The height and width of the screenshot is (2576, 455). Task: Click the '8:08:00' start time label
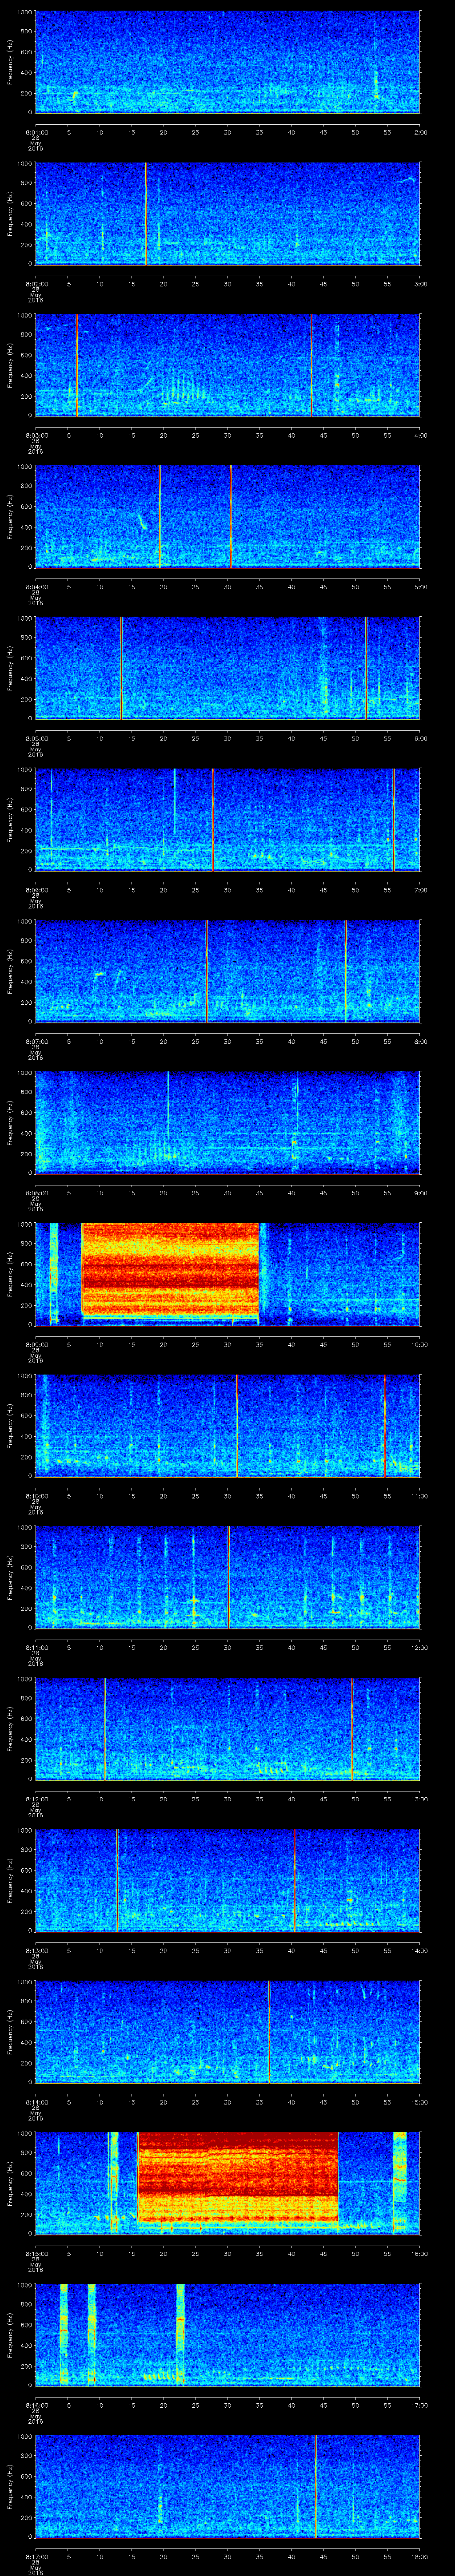(x=36, y=1193)
